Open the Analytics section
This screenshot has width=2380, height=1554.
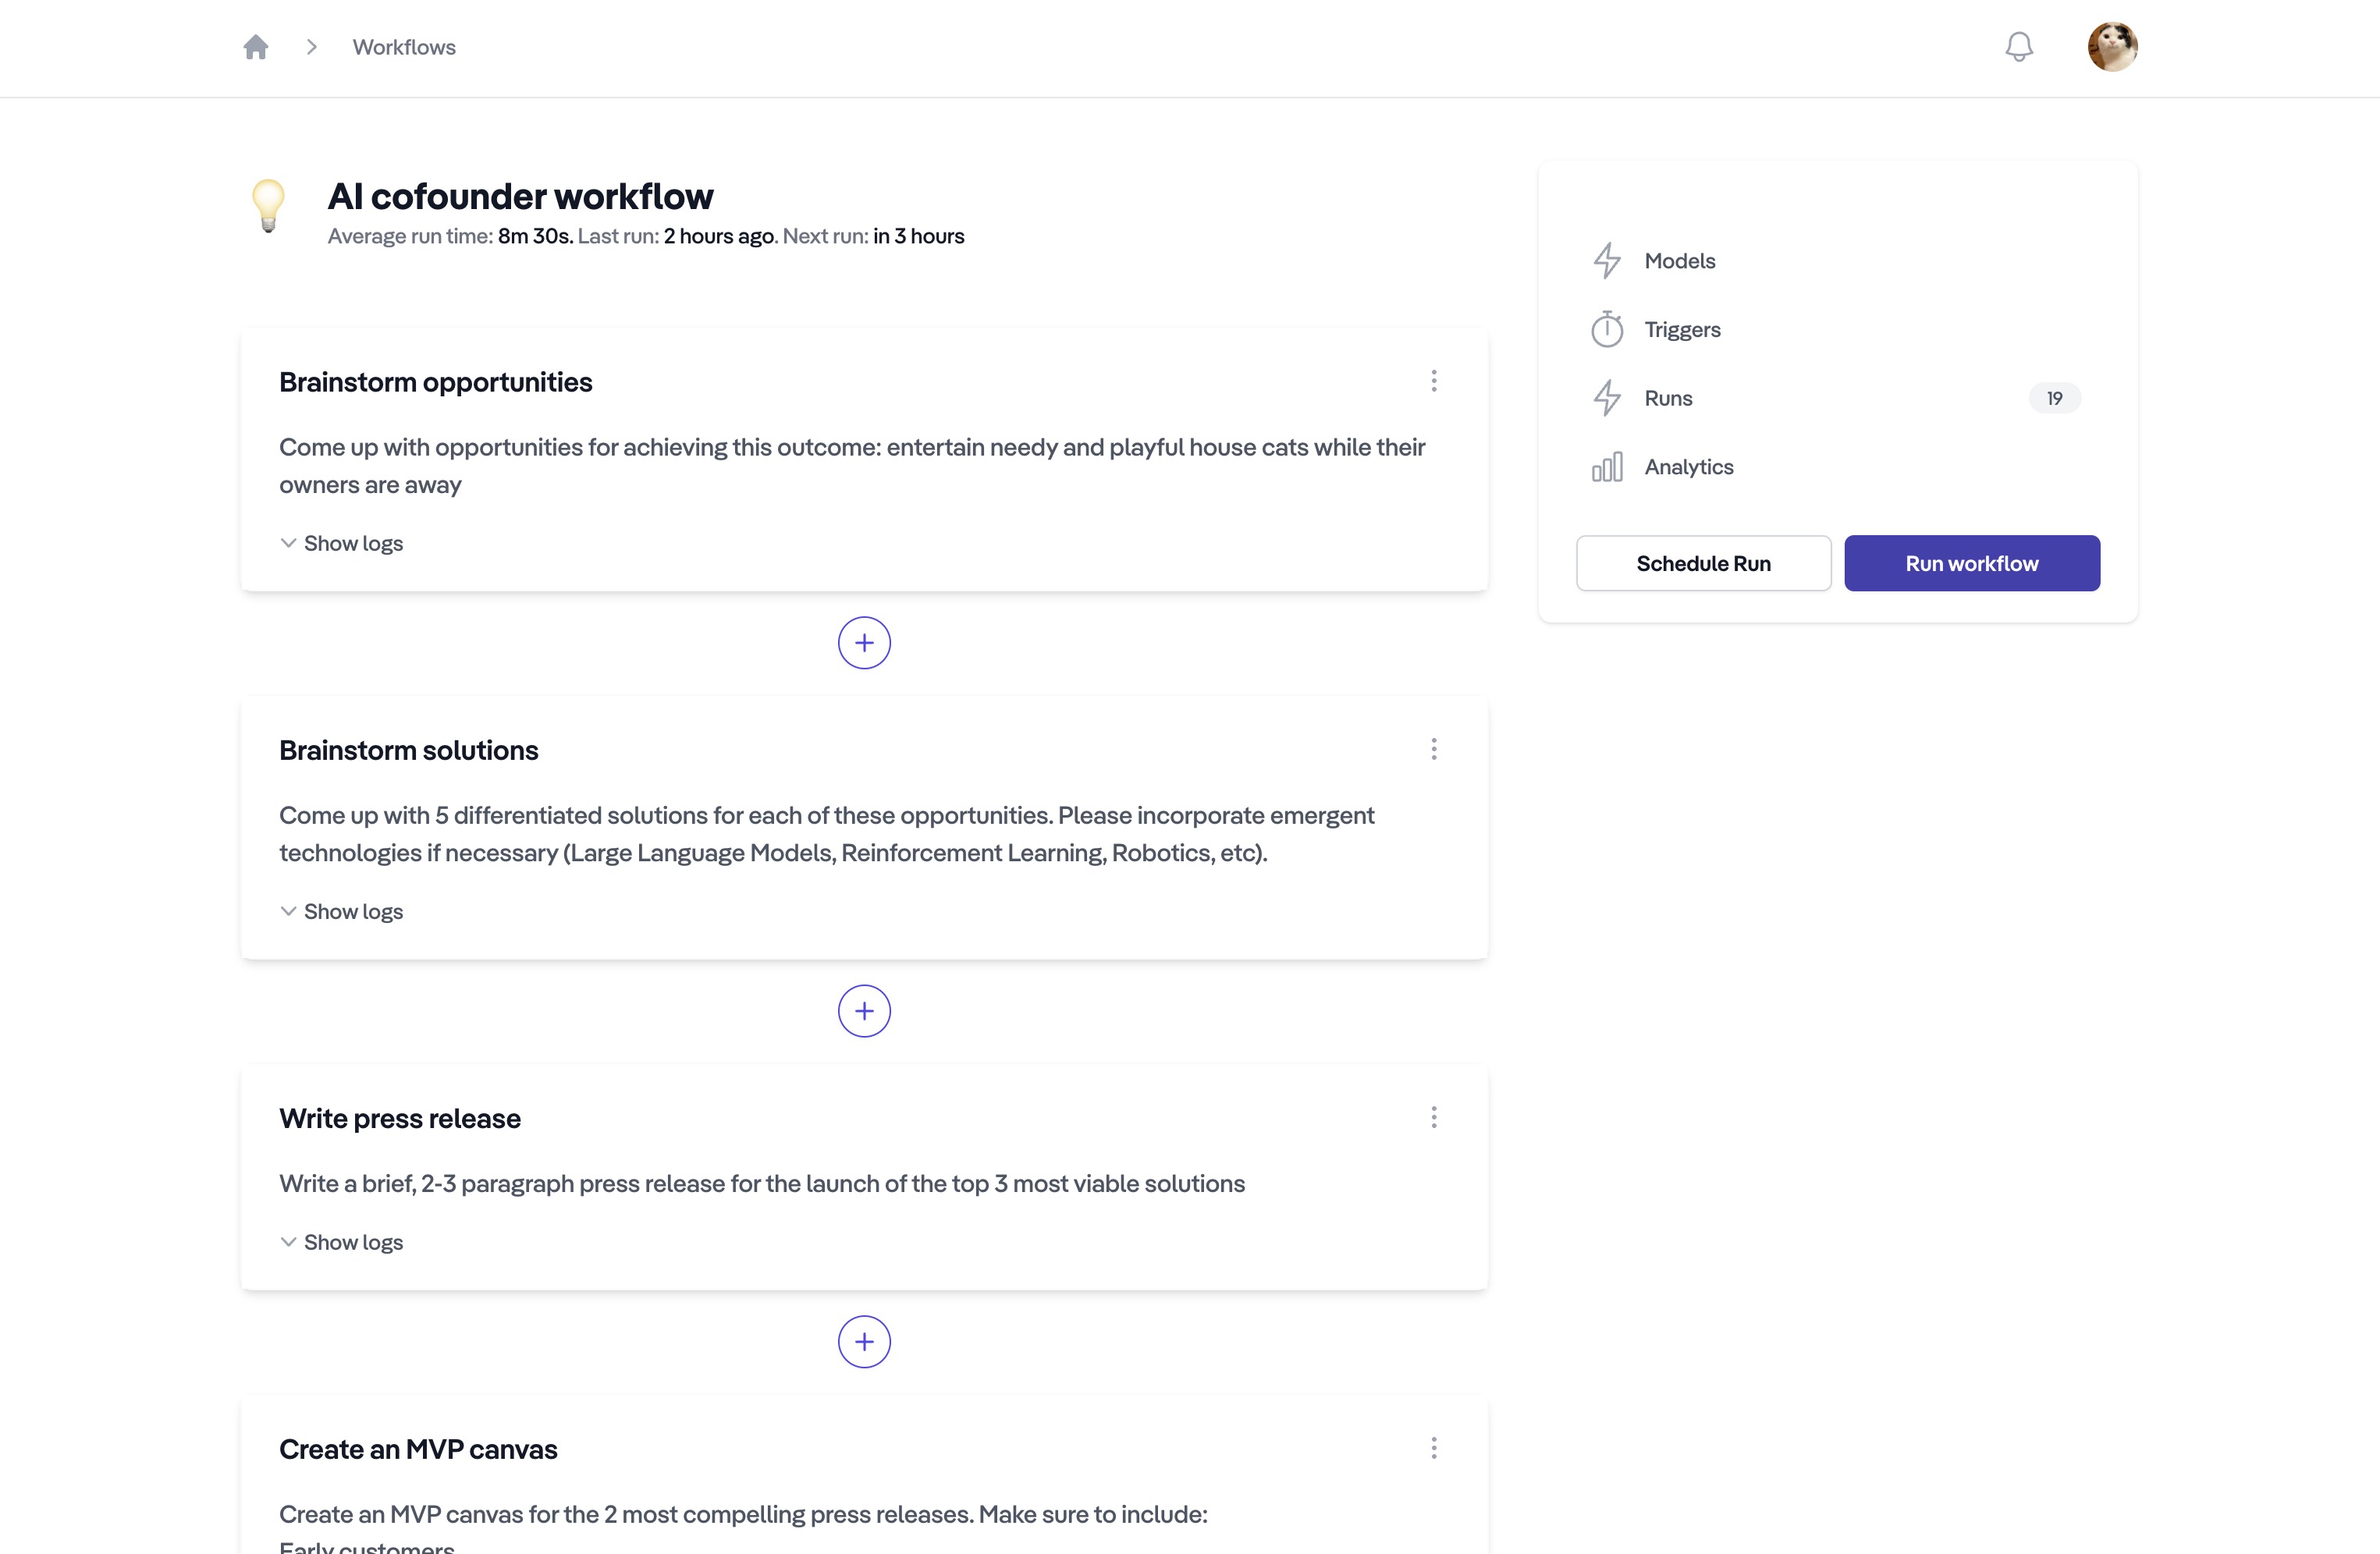pos(1688,467)
